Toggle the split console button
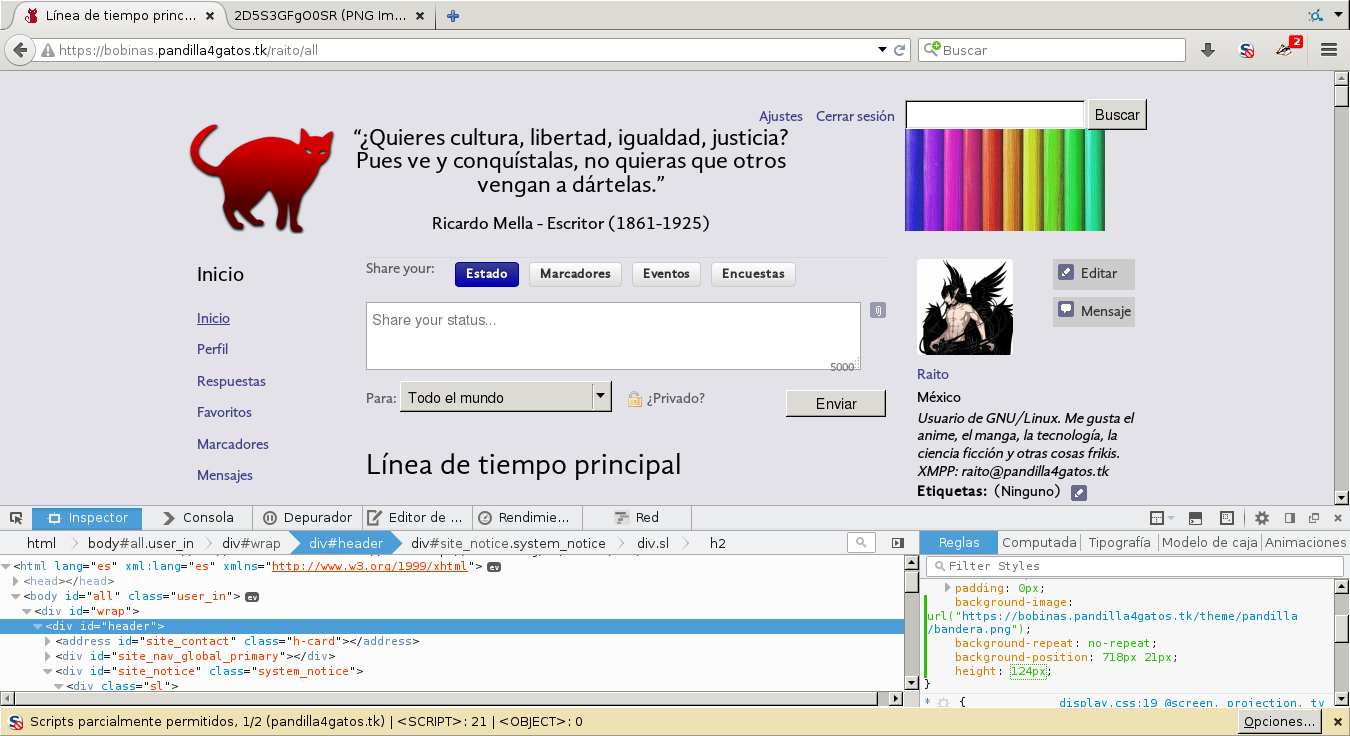Image resolution: width=1350 pixels, height=736 pixels. coord(1195,518)
